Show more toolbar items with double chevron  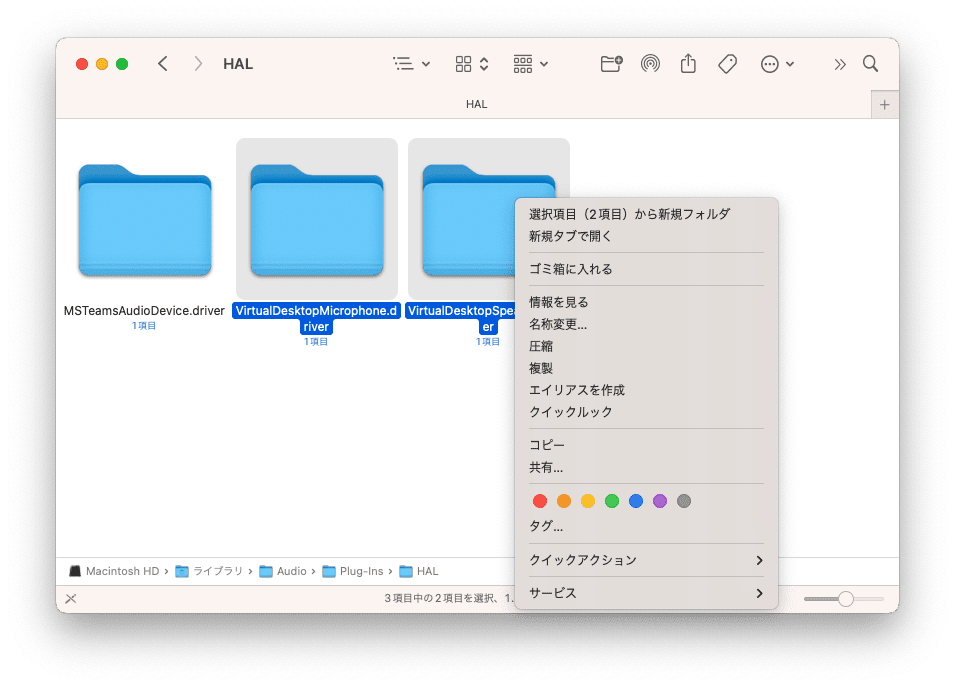pos(840,64)
